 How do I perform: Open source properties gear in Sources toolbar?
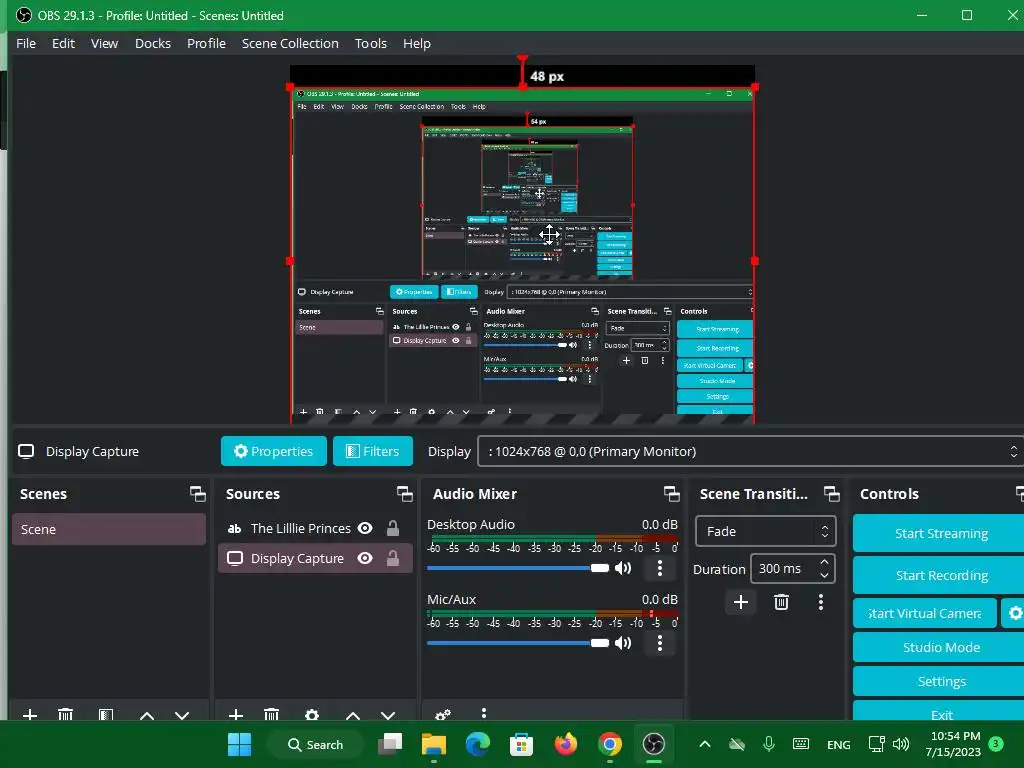click(312, 714)
